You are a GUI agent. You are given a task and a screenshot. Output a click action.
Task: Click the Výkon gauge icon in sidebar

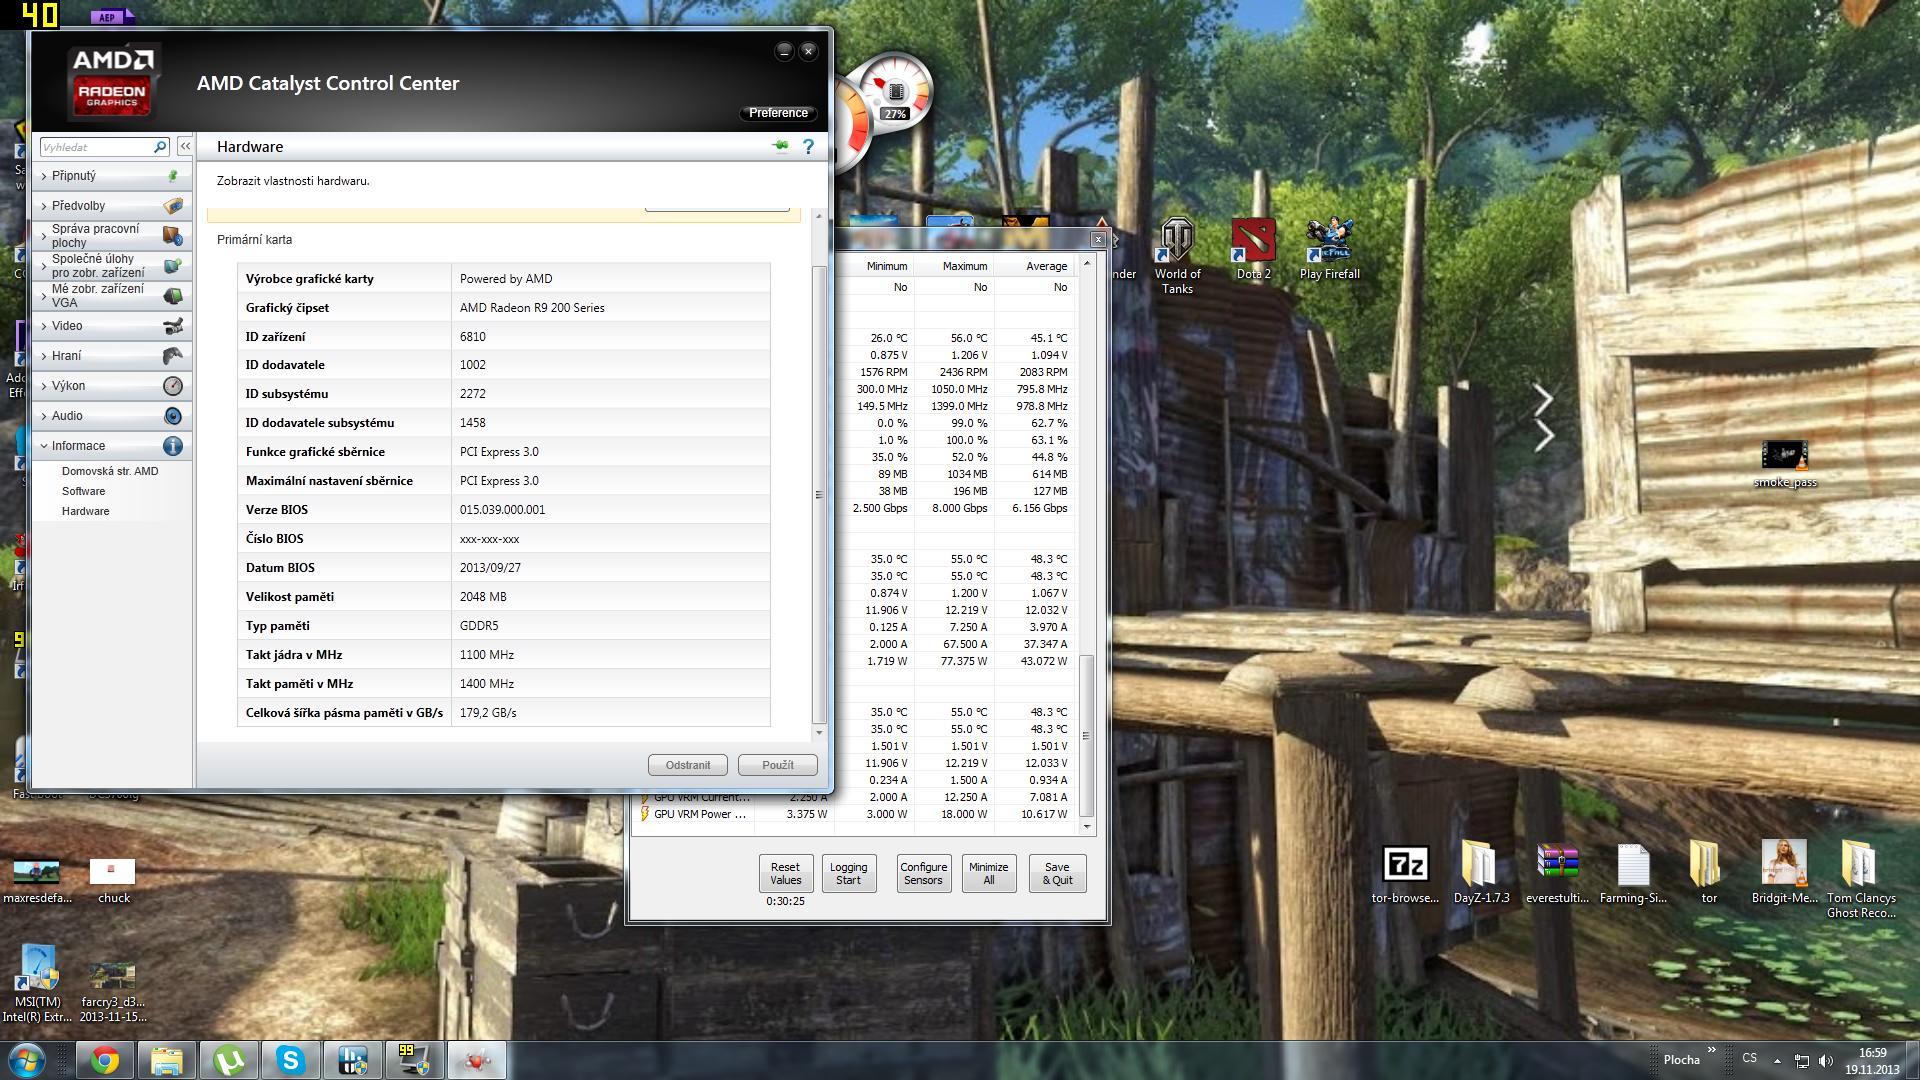(173, 386)
